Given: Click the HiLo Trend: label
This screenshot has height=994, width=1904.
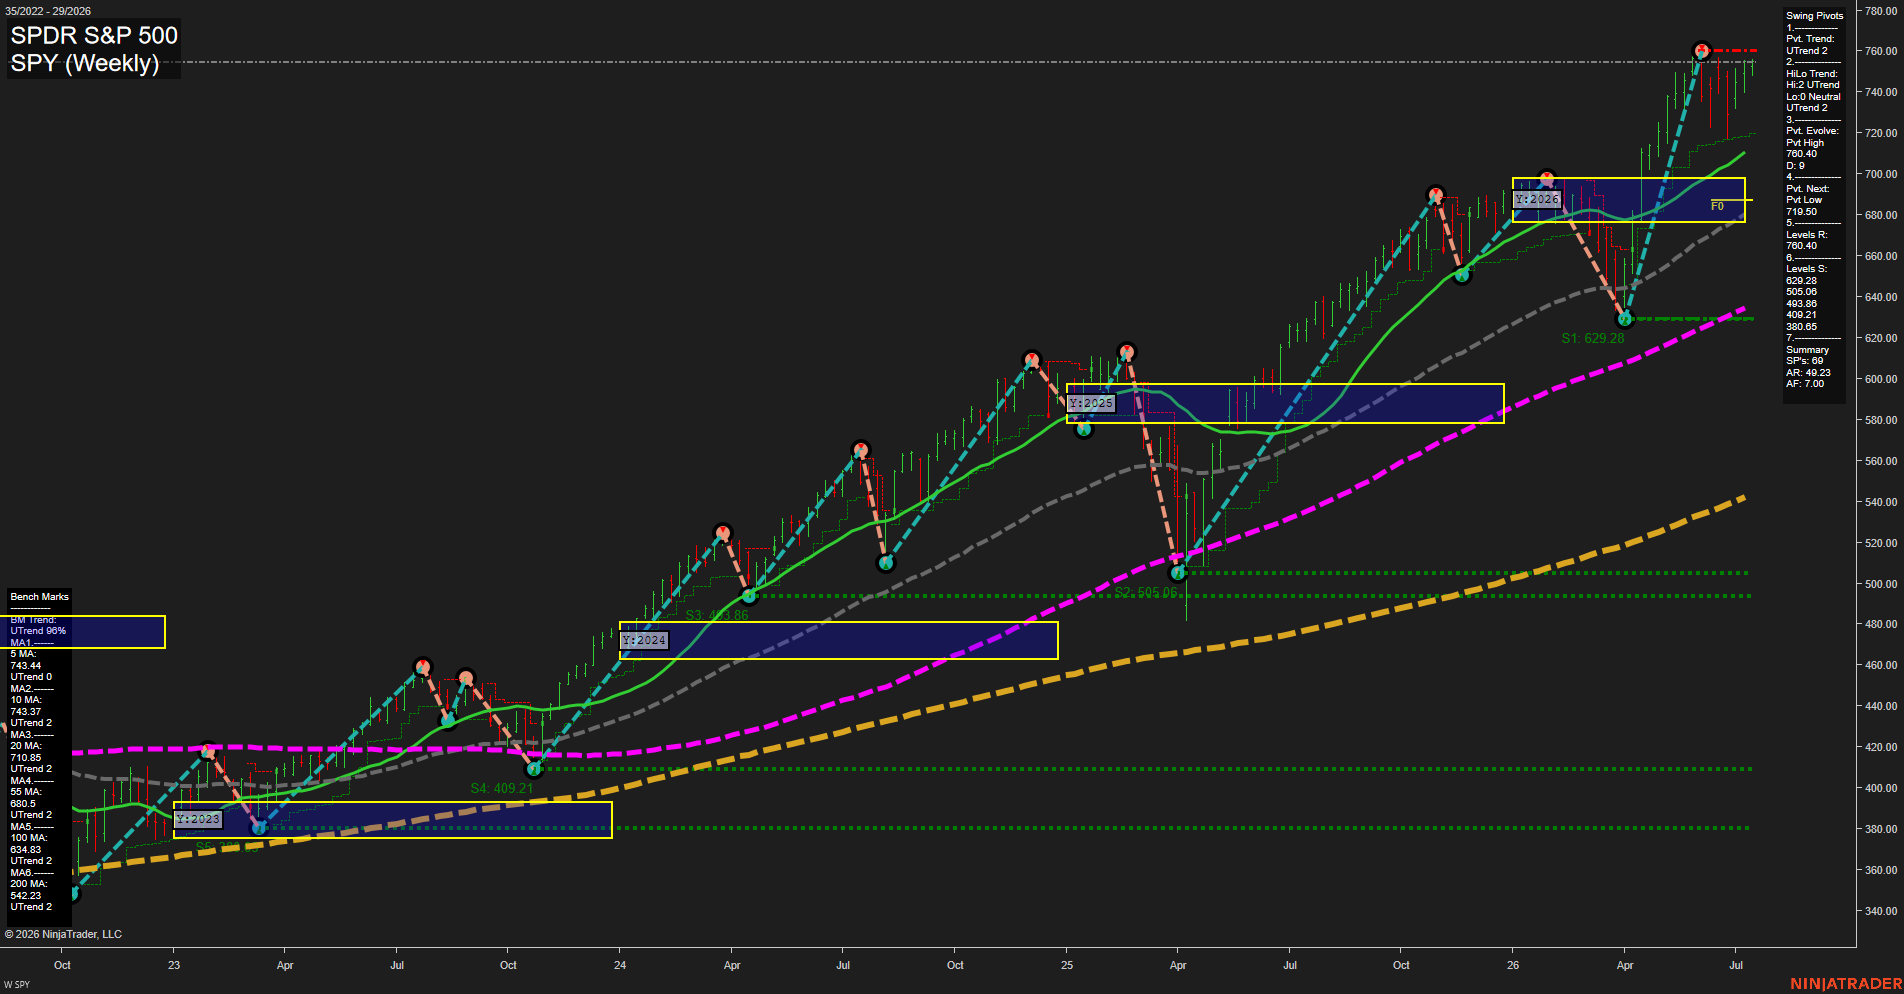Looking at the screenshot, I should 1811,74.
